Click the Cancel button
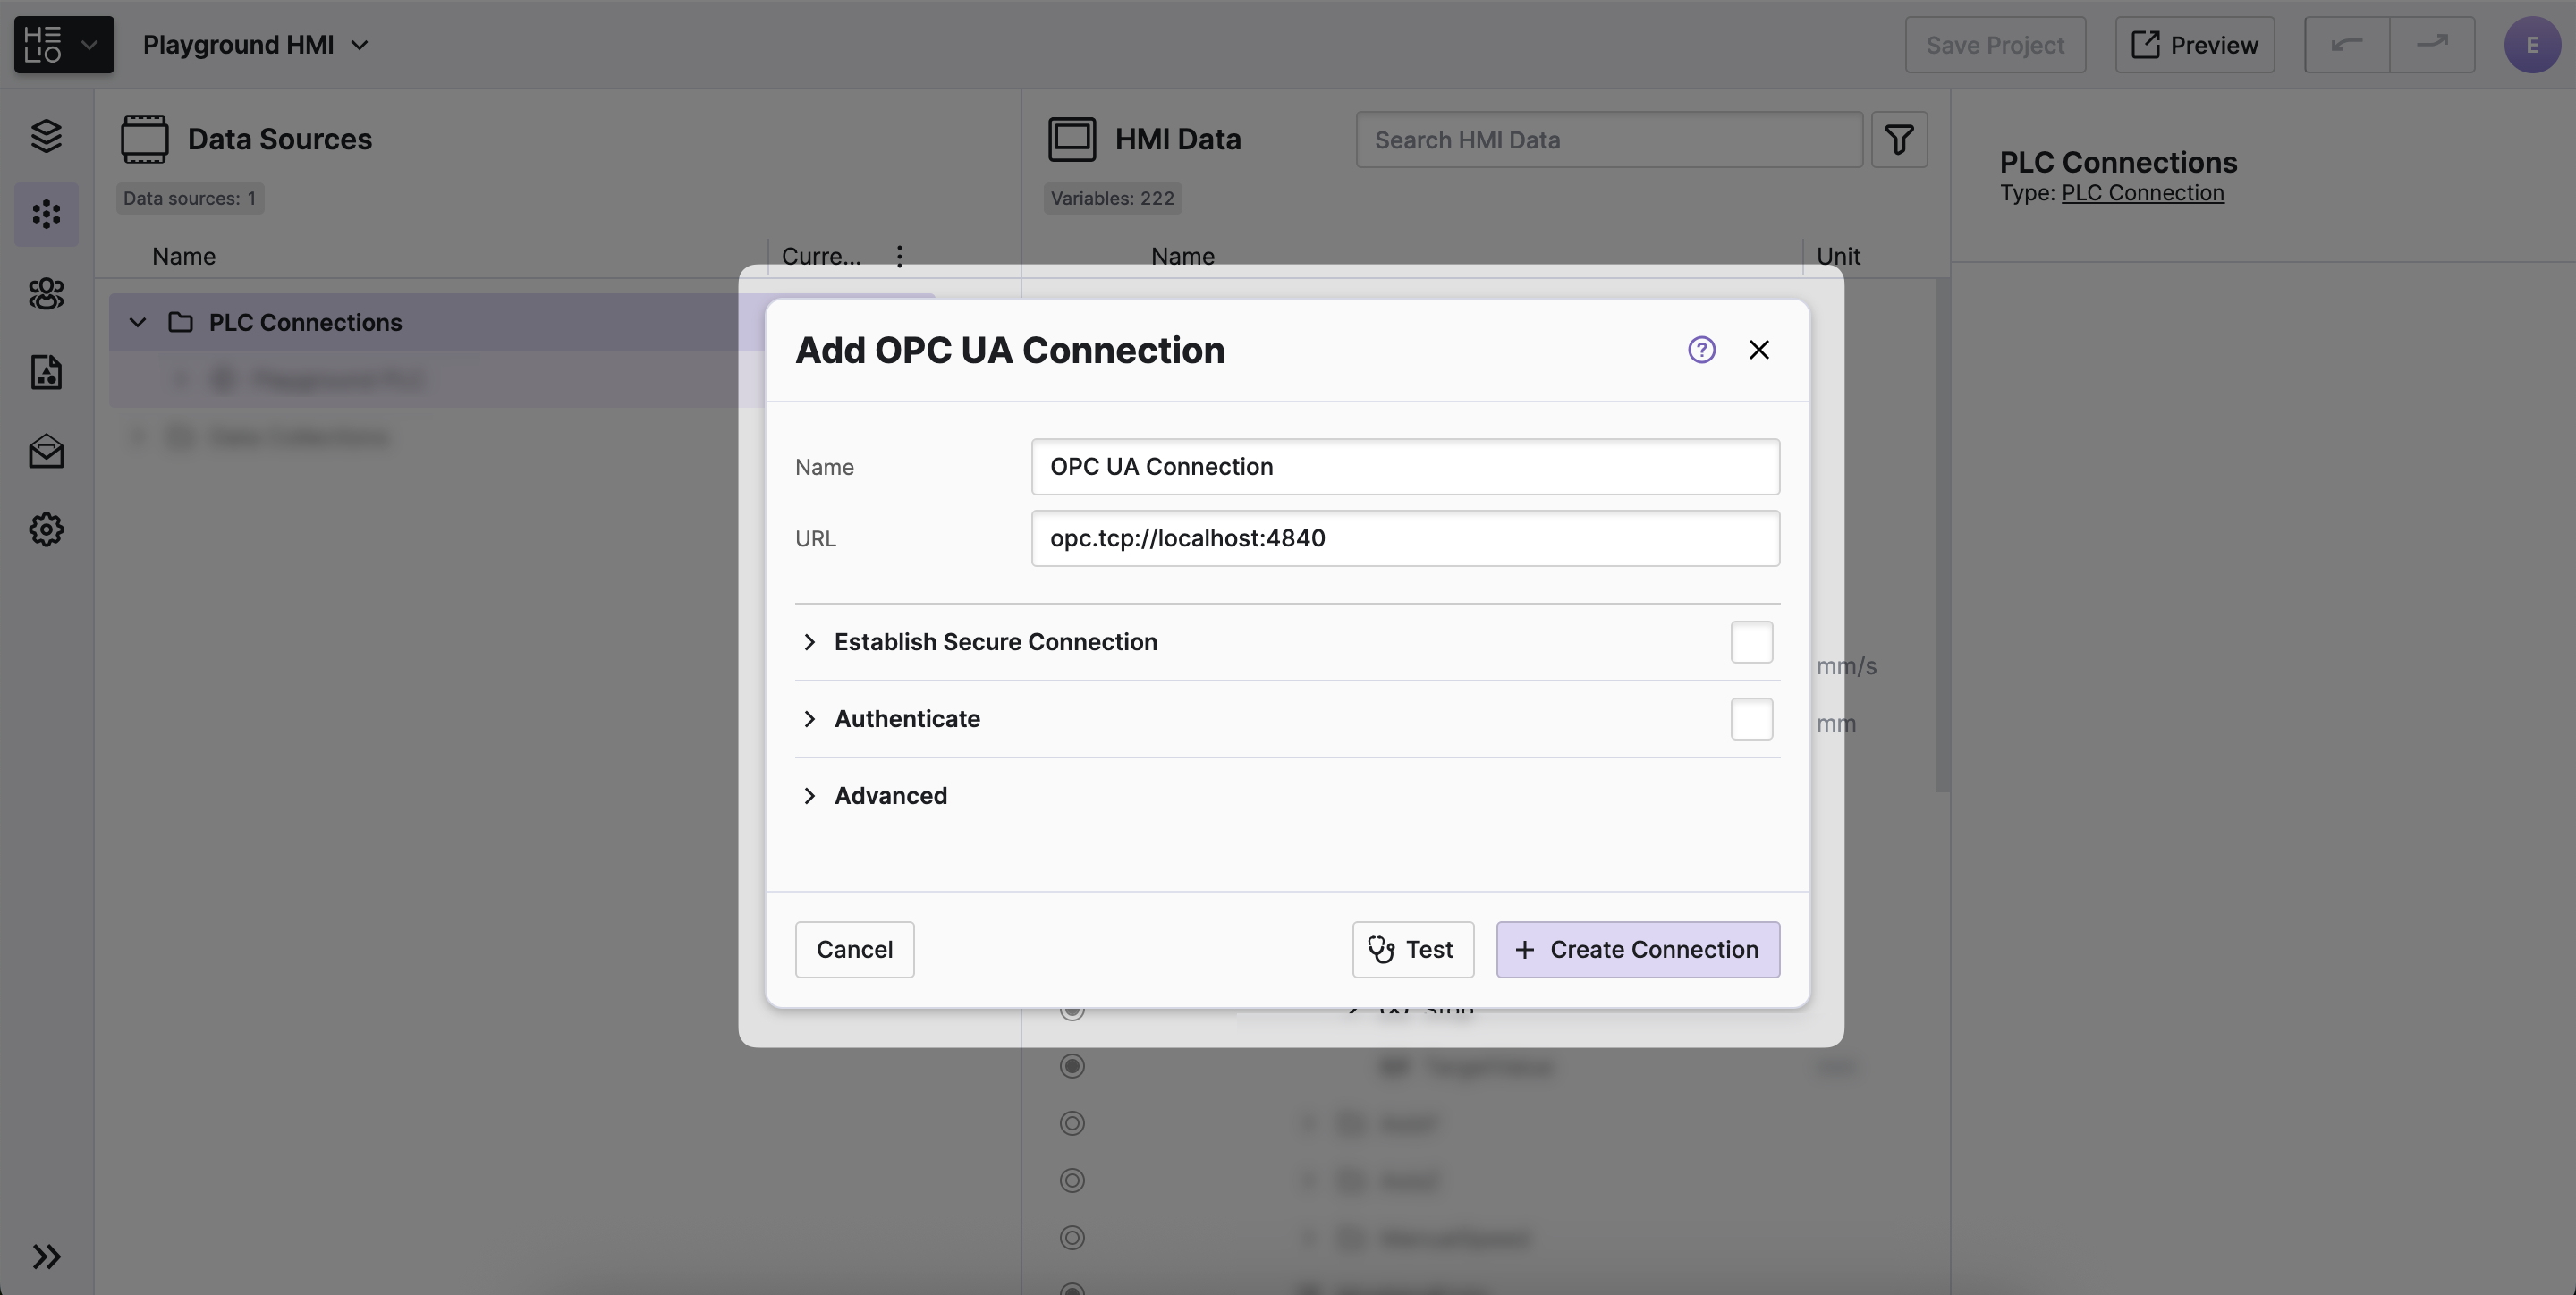The image size is (2576, 1295). point(854,949)
